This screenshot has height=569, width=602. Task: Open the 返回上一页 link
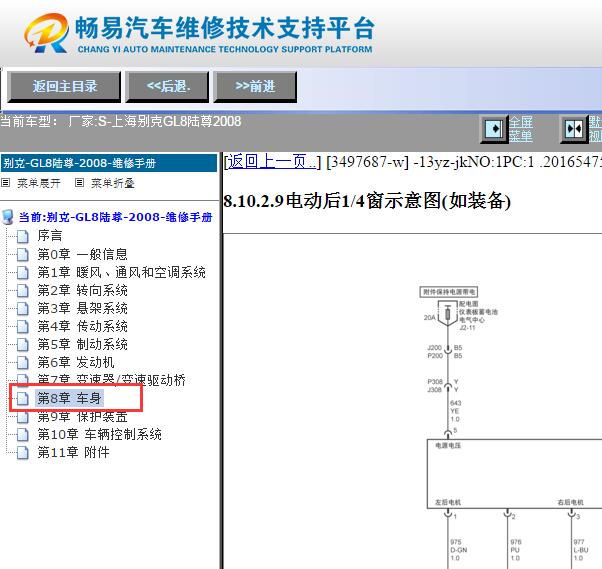[272, 162]
